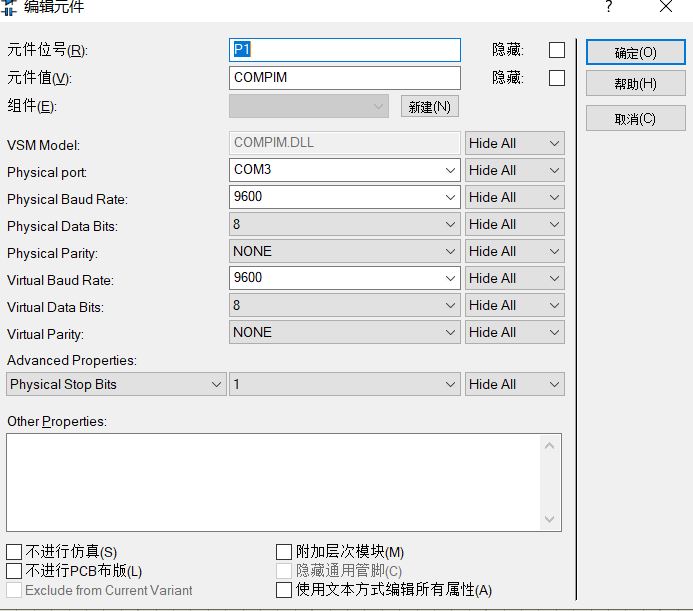Image resolution: width=693 pixels, height=611 pixels.
Task: Click the 元件值 field containing COMPIM
Action: pos(345,78)
